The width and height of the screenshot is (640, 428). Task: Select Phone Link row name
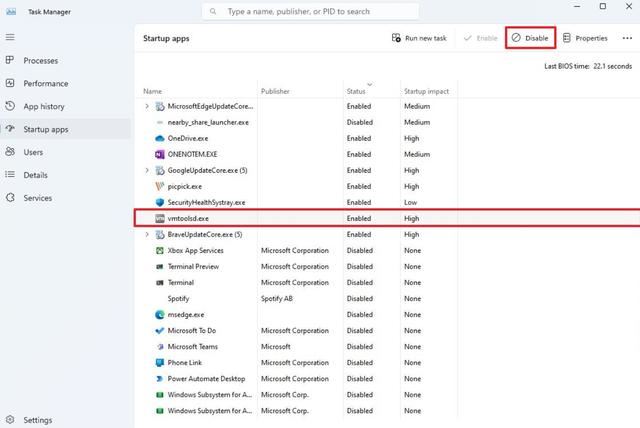pos(184,362)
